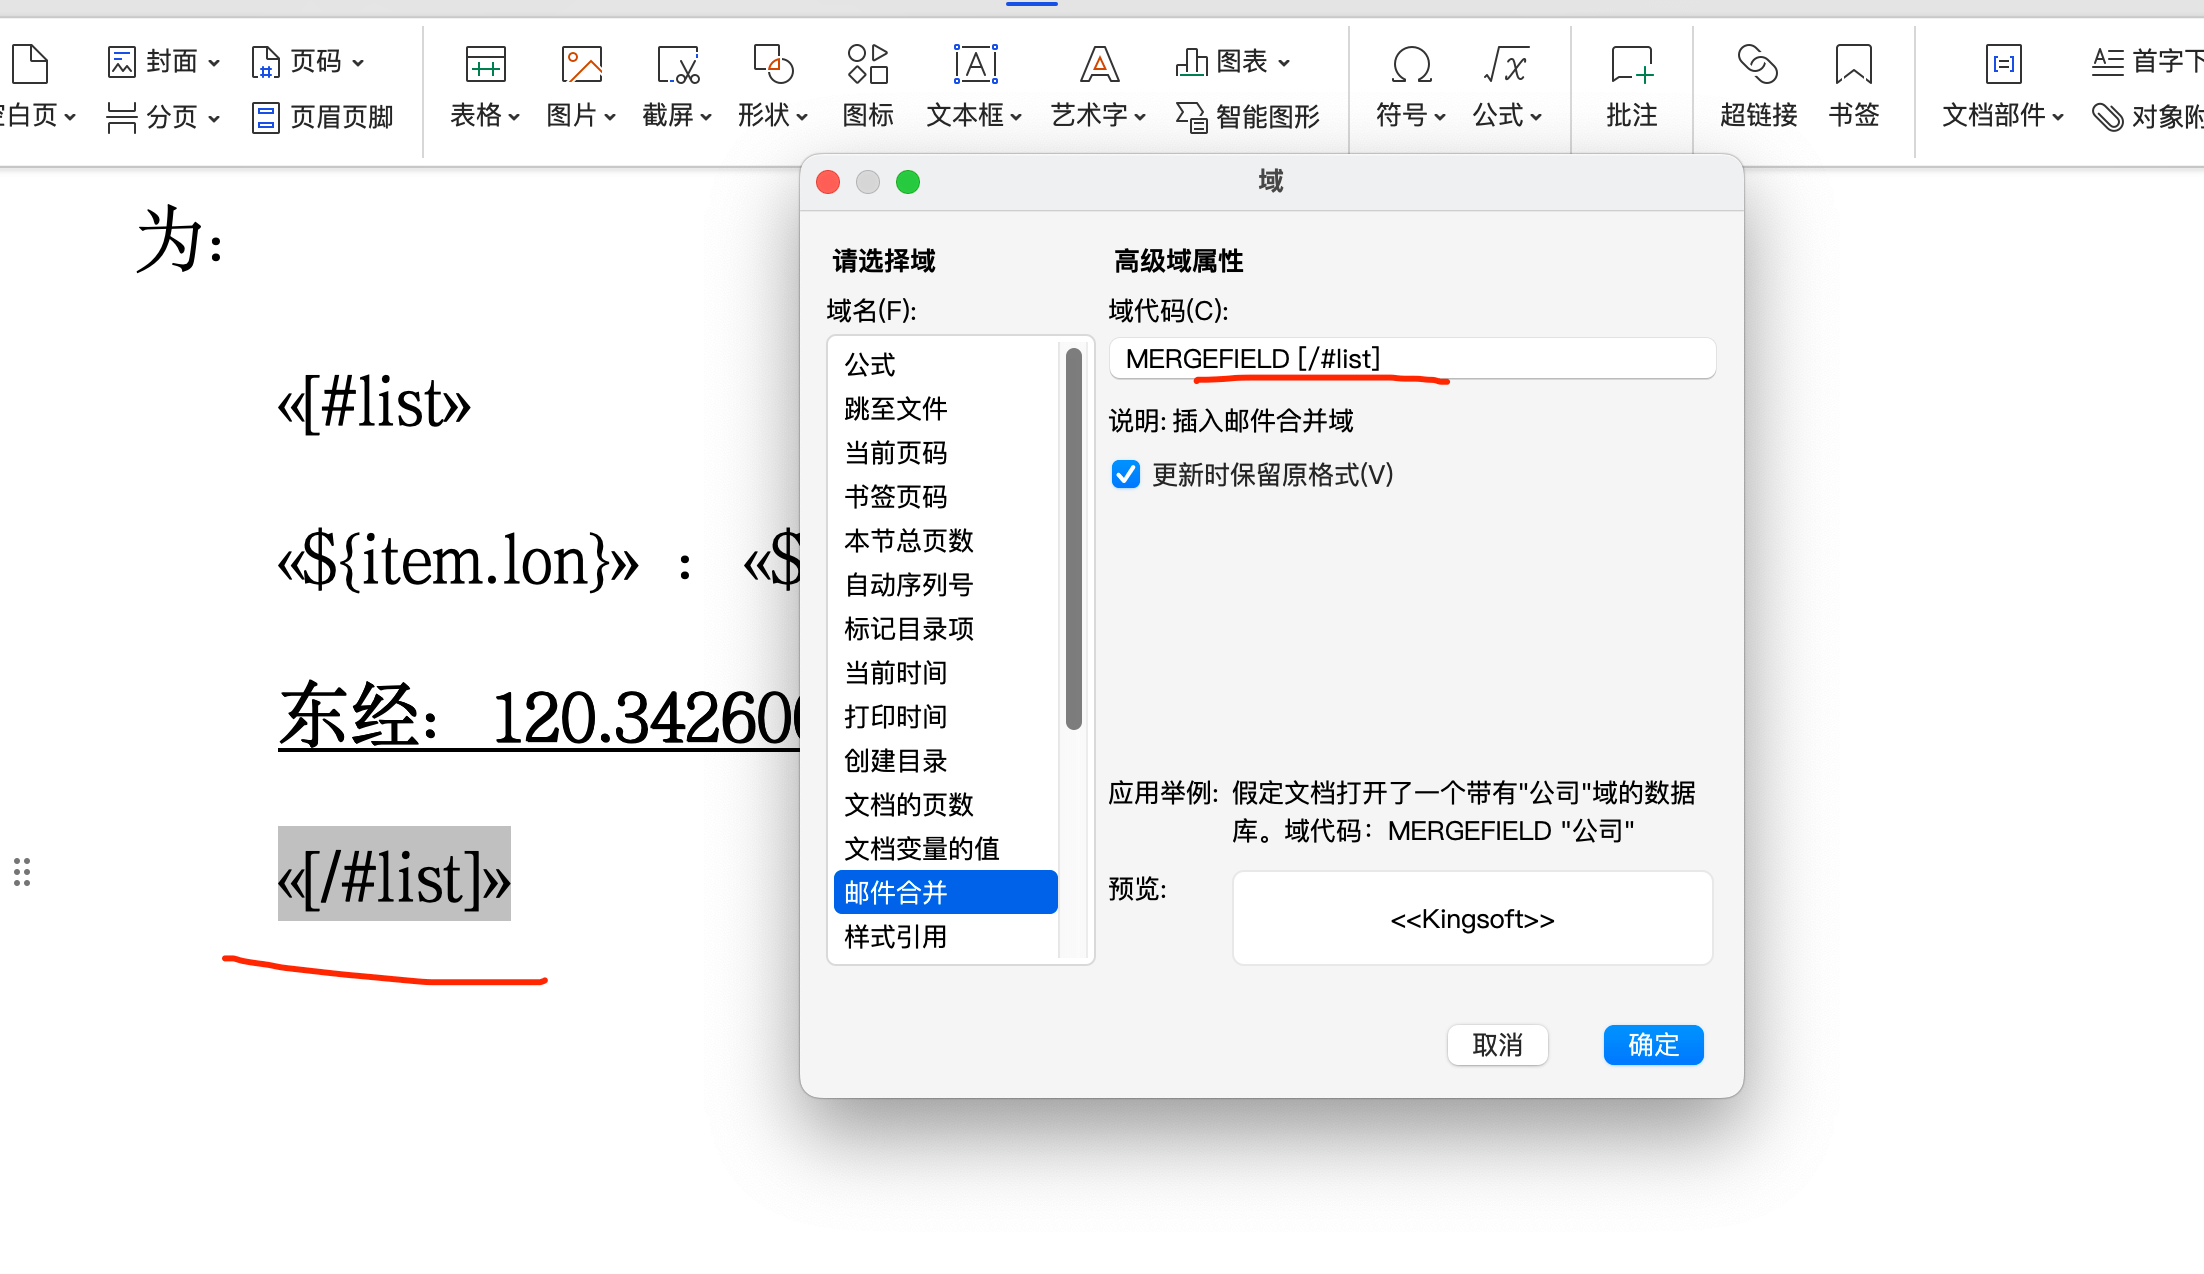Open the Page Number (页码) dropdown
2204x1274 pixels.
pos(357,62)
